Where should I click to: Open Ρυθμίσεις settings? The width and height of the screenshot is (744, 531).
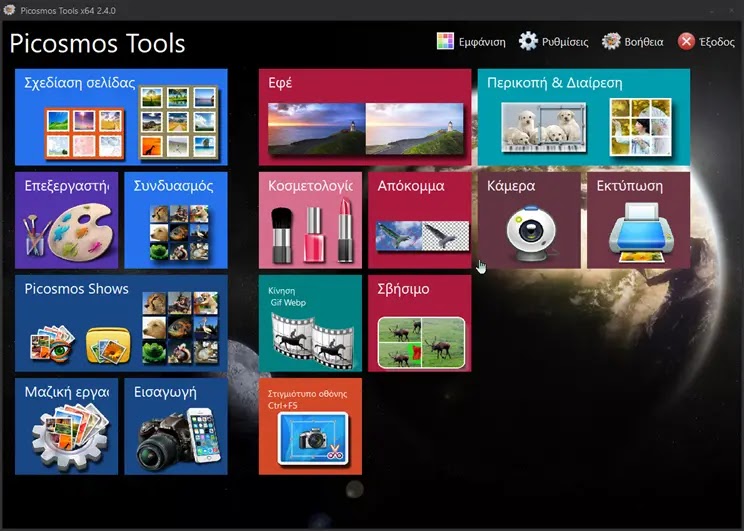pos(554,42)
